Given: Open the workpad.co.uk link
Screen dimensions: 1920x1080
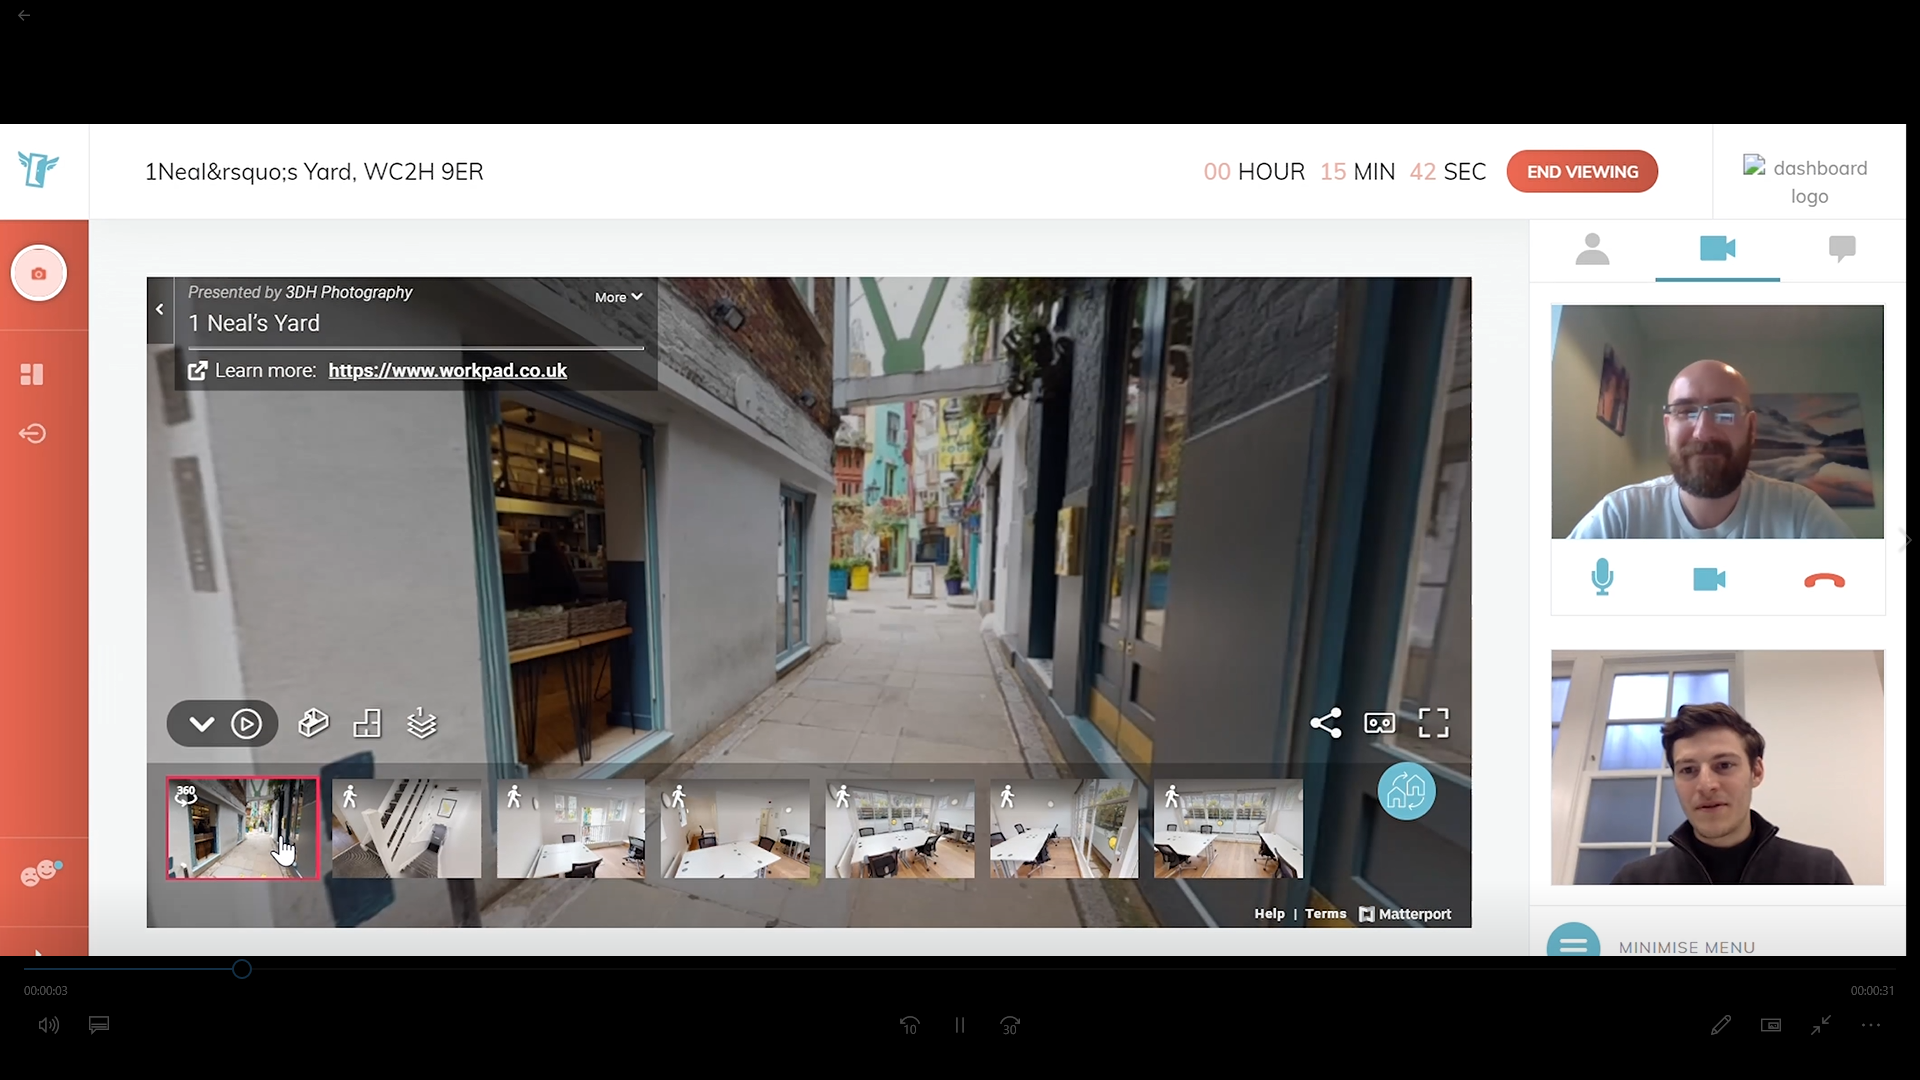Looking at the screenshot, I should coord(447,371).
